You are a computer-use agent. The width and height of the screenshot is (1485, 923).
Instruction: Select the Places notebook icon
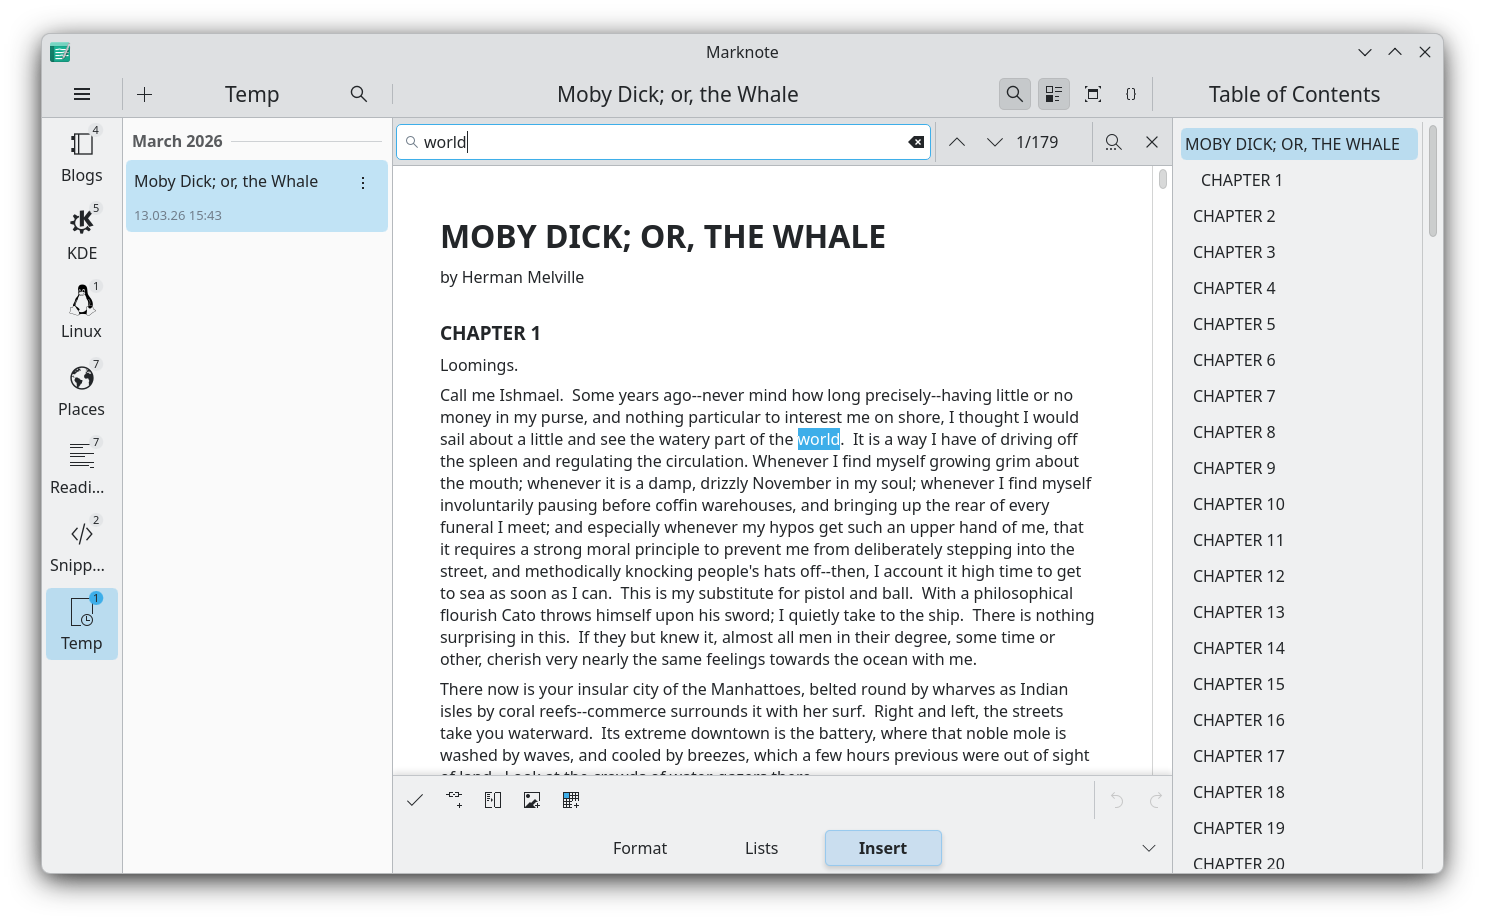point(81,388)
